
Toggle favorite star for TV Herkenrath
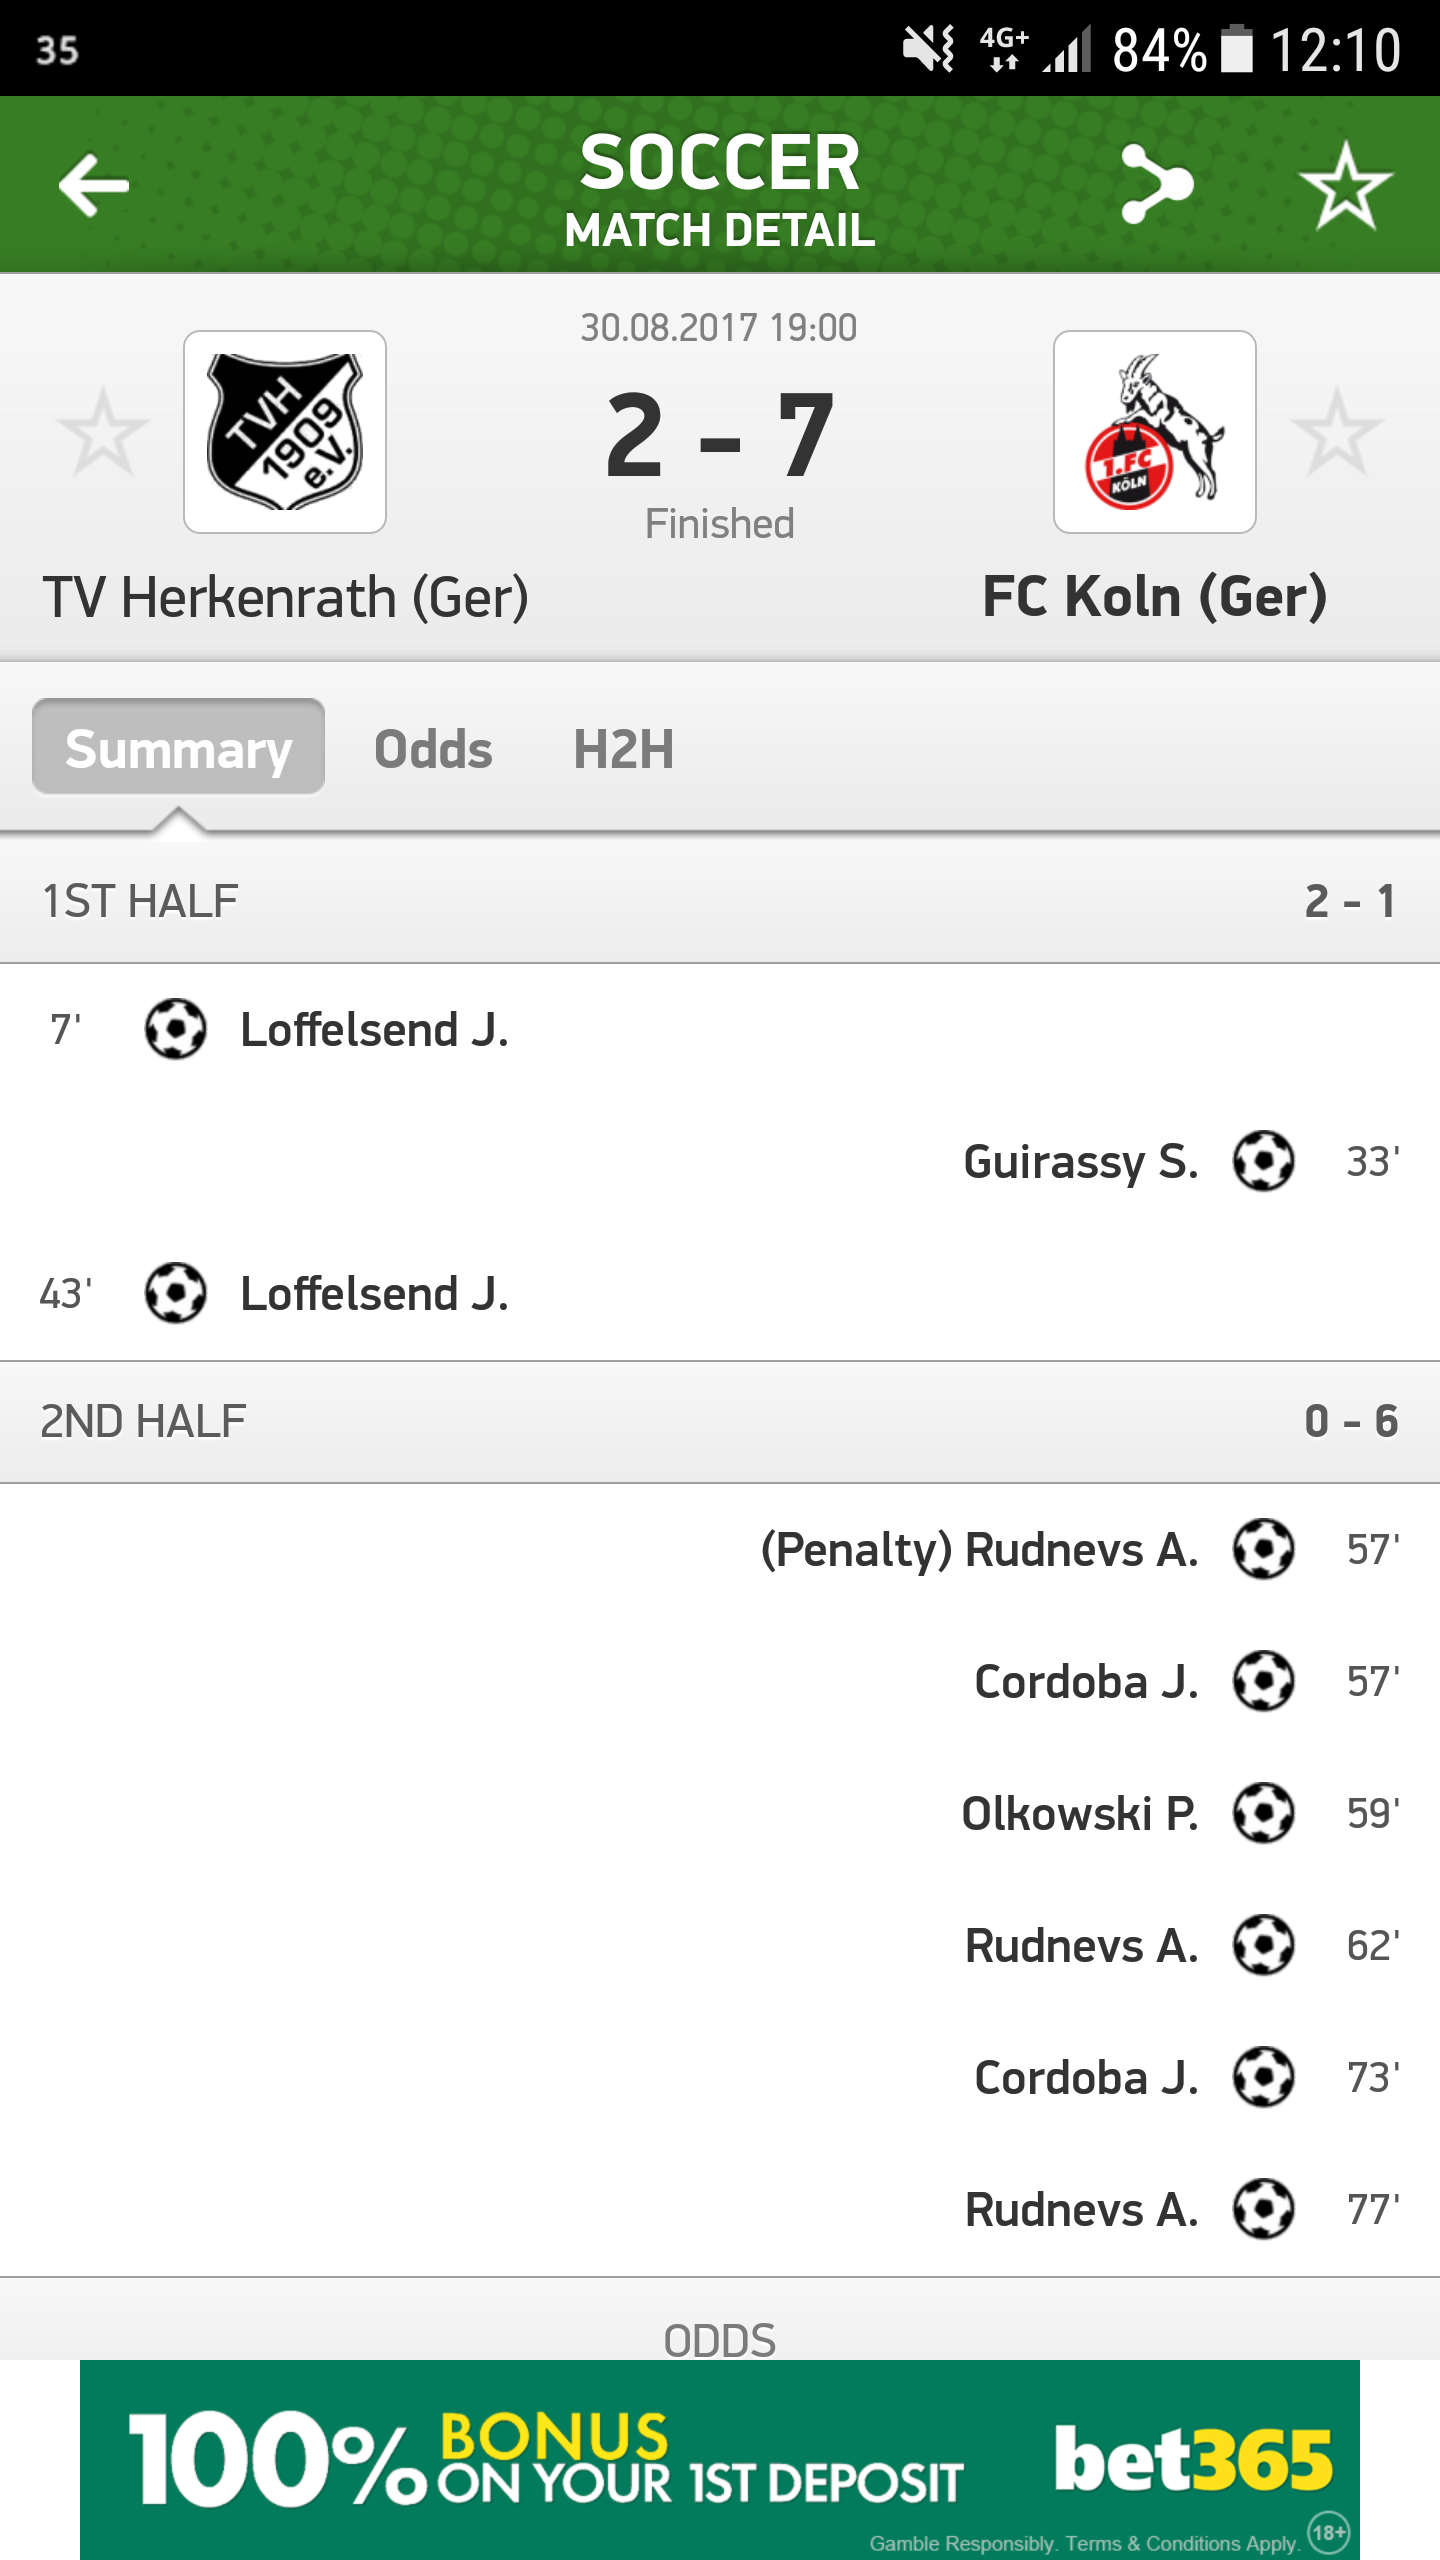[x=102, y=432]
